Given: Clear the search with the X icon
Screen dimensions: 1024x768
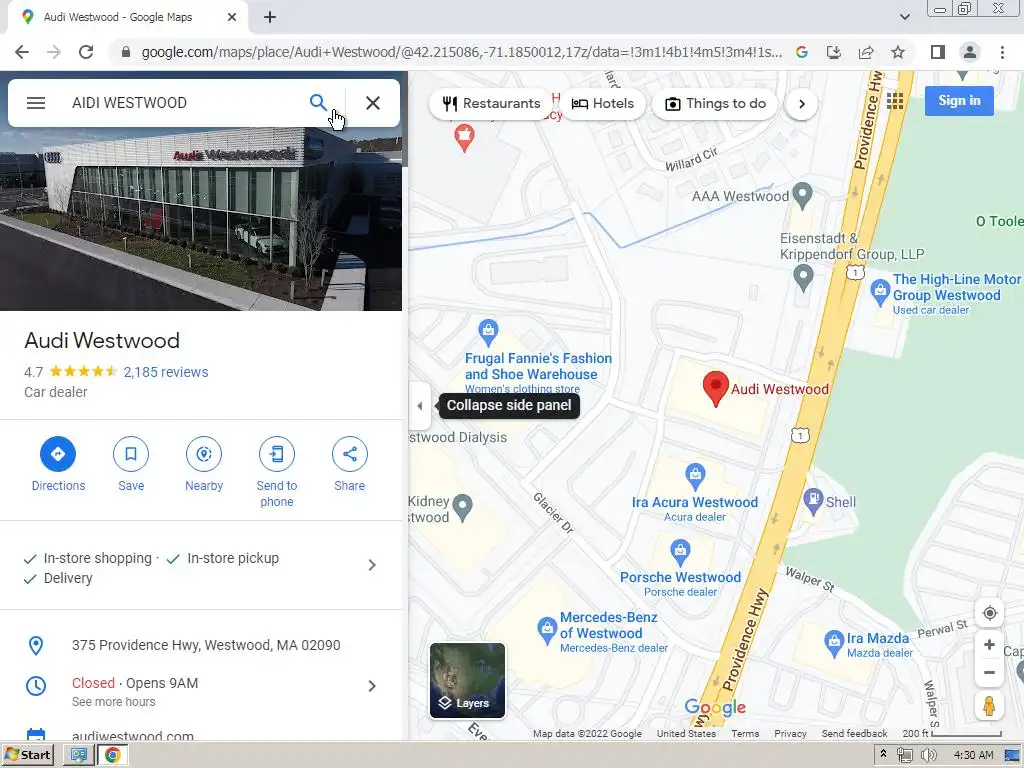Looking at the screenshot, I should pos(373,103).
